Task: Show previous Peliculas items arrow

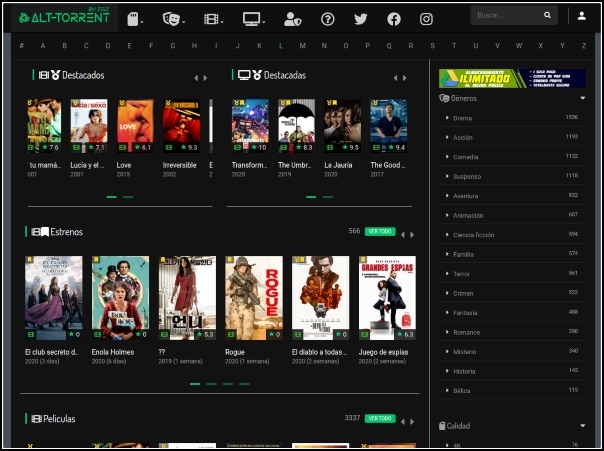Action: click(x=403, y=422)
